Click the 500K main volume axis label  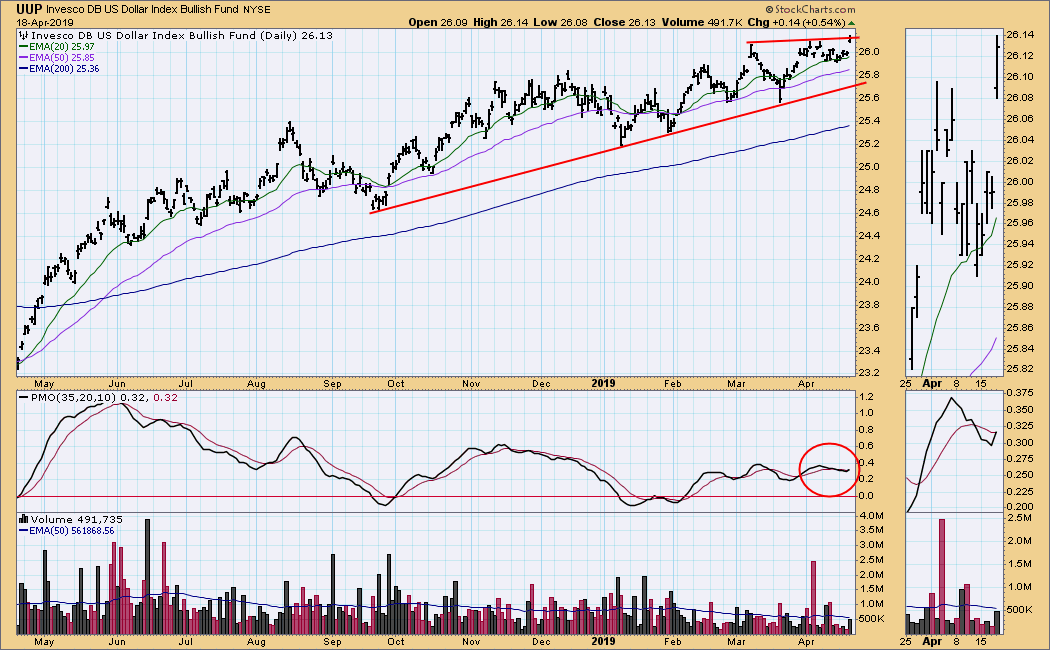click(x=871, y=619)
